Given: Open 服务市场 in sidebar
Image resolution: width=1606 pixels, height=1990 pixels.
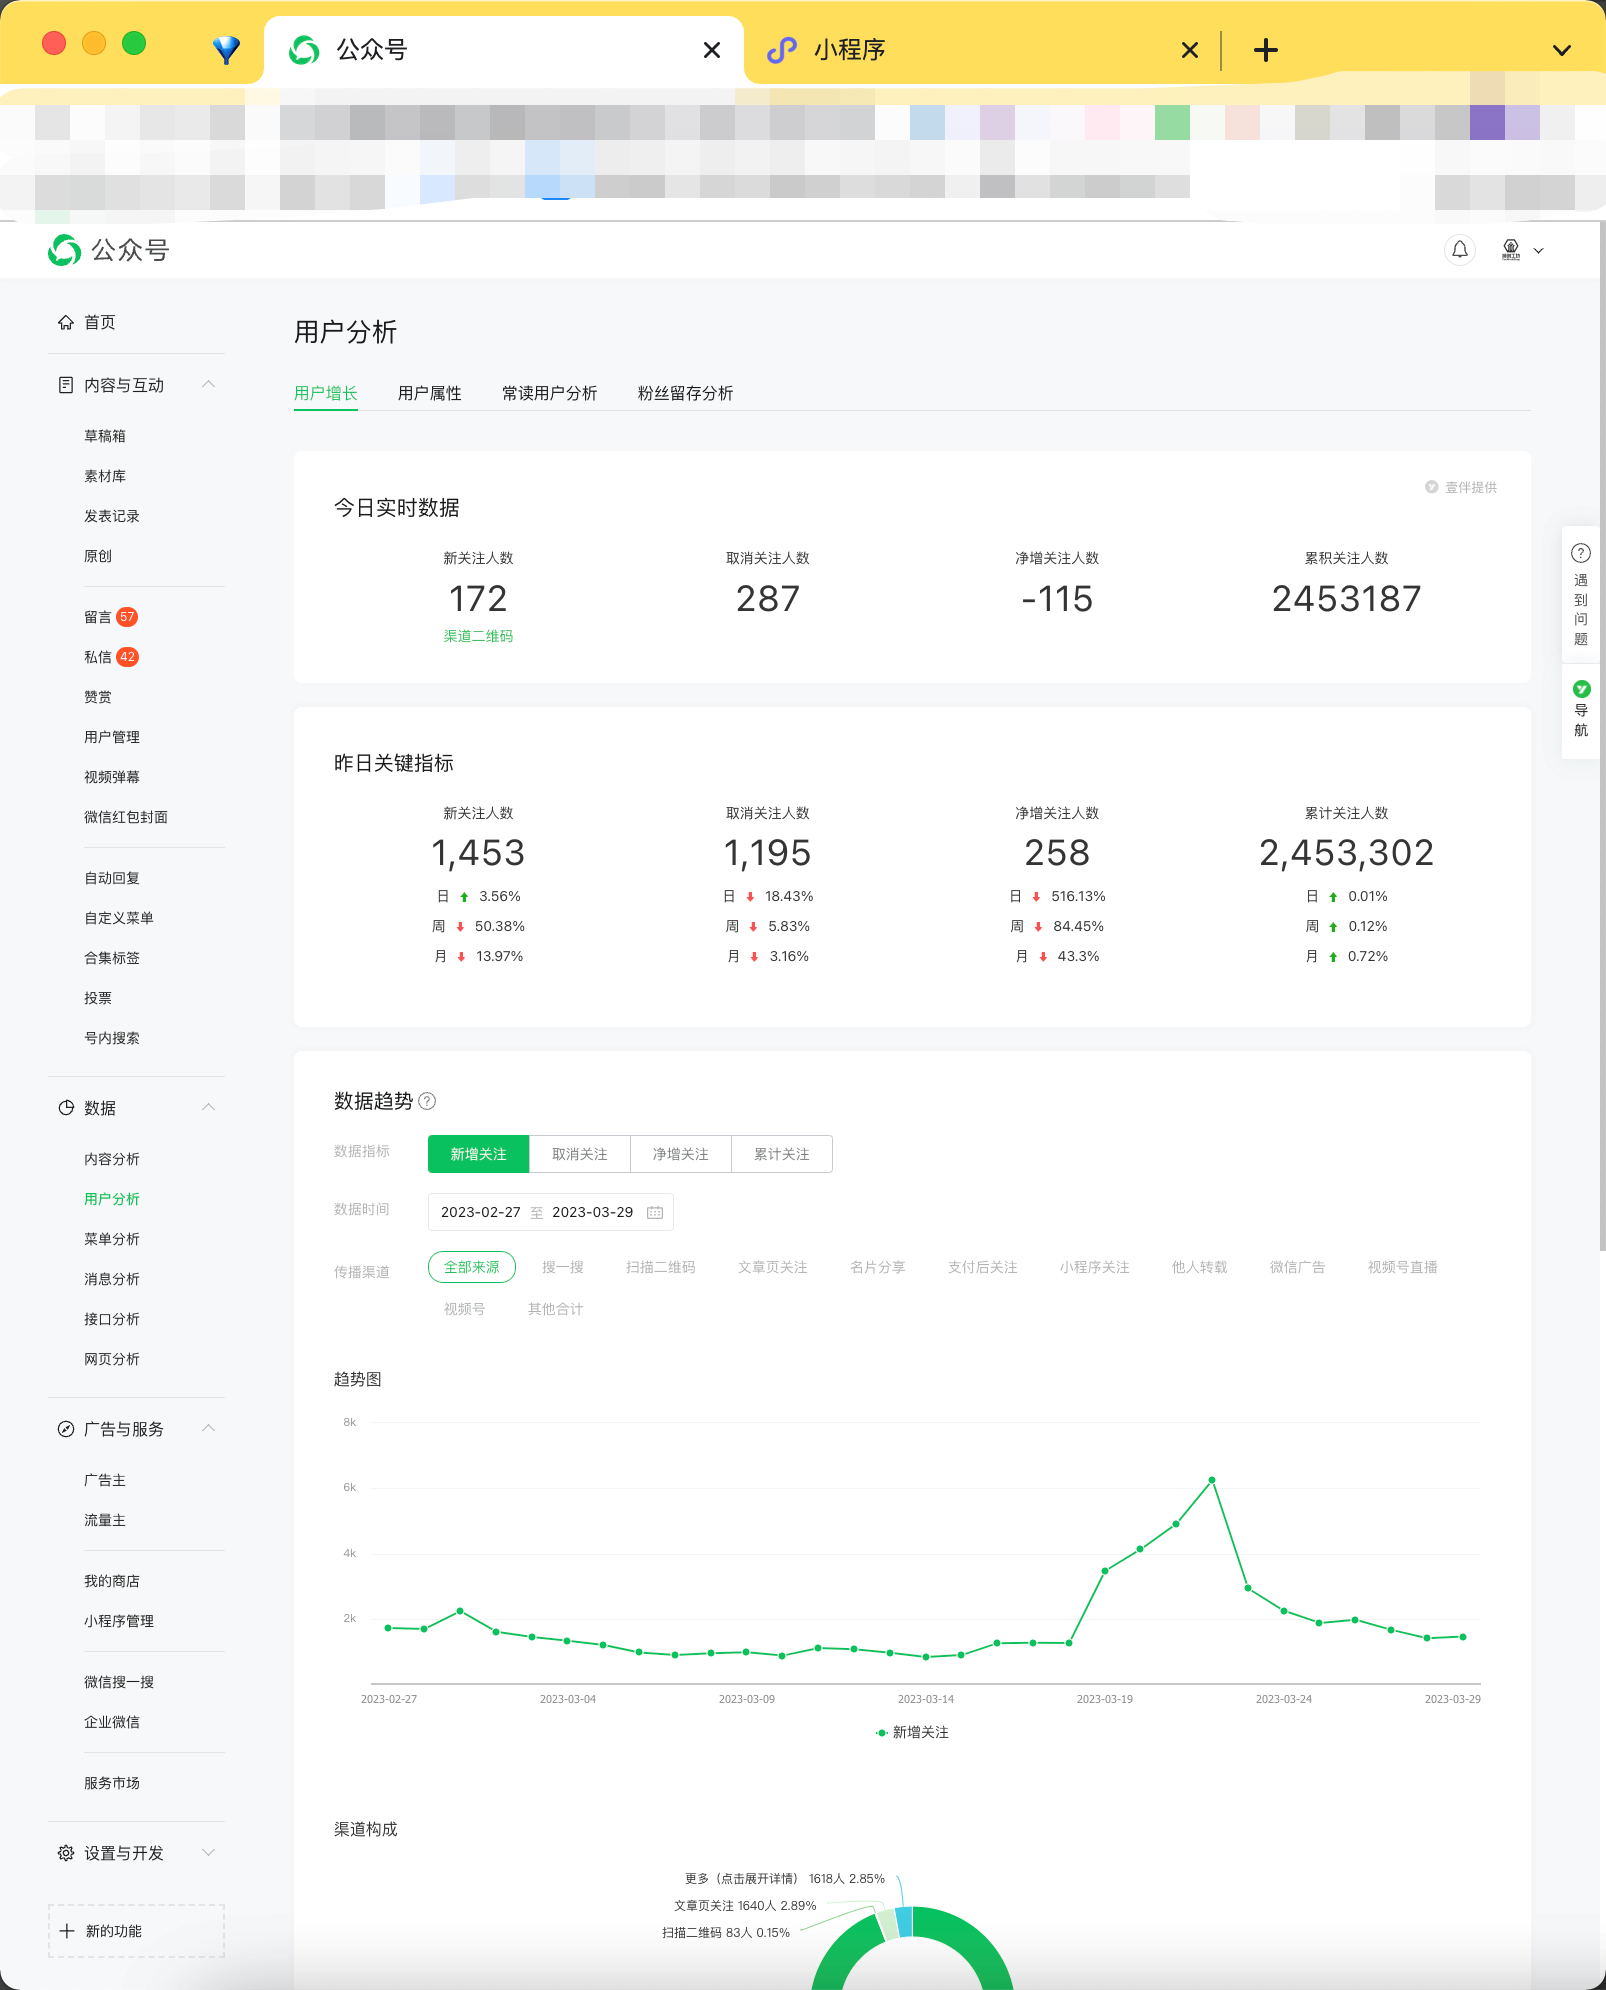Looking at the screenshot, I should coord(112,1783).
